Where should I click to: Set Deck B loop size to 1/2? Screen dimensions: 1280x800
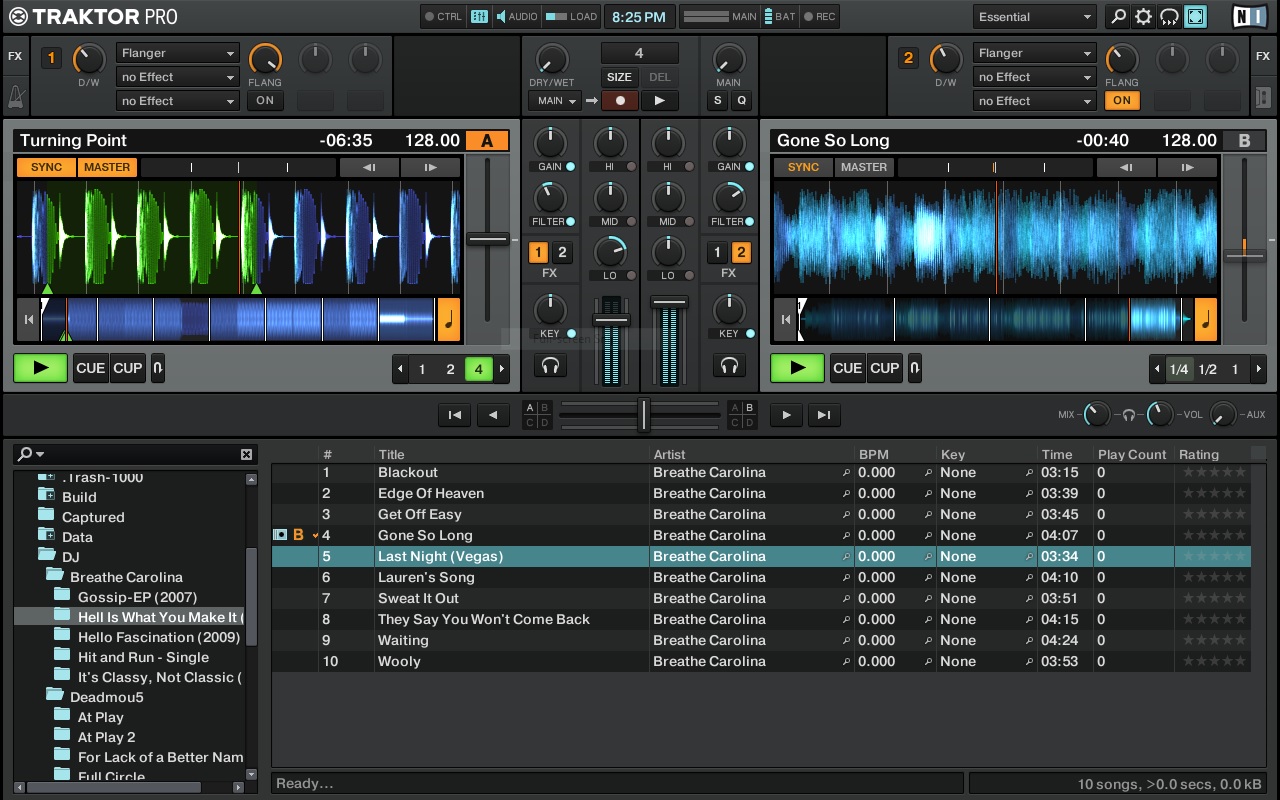pos(1207,370)
